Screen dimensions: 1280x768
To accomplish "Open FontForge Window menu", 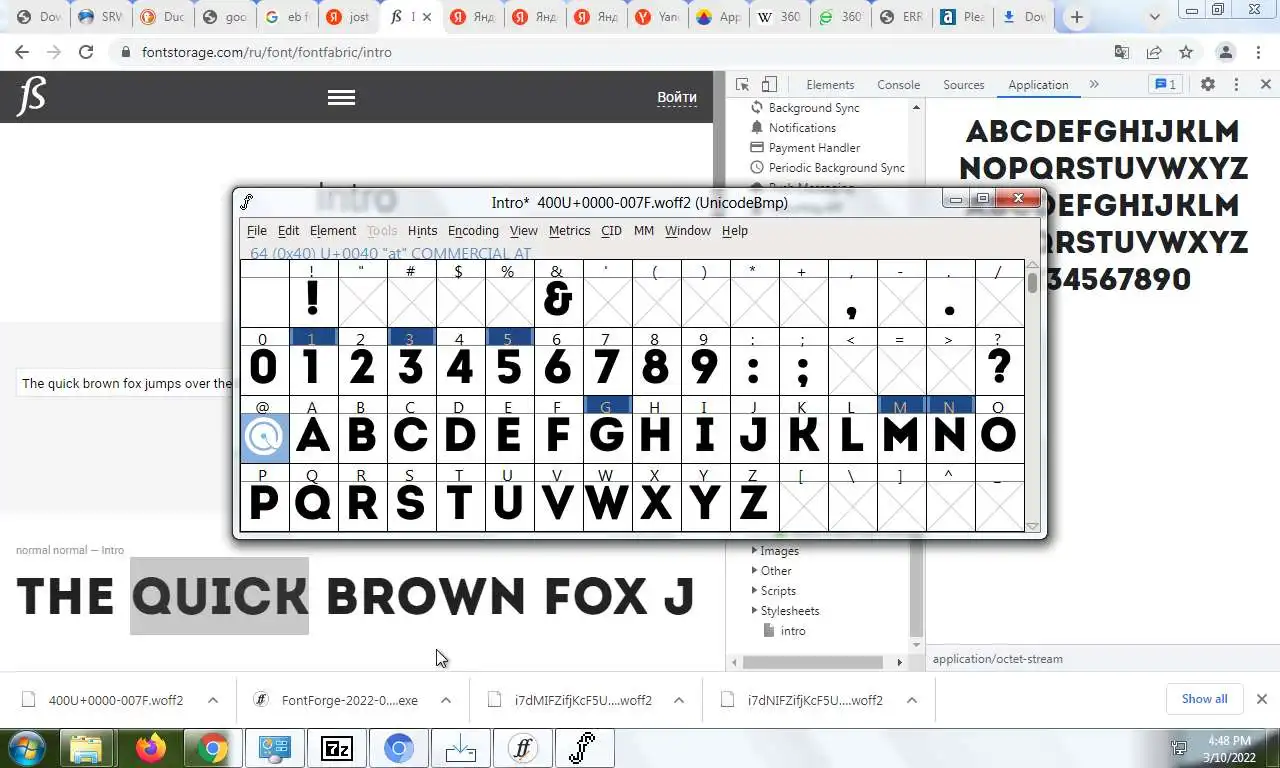I will tap(688, 231).
